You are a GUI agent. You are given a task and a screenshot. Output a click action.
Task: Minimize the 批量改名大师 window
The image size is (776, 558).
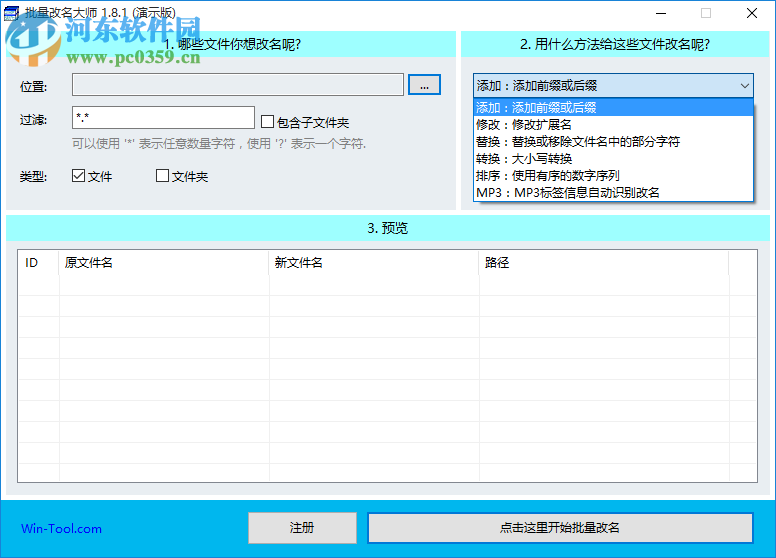(x=661, y=13)
